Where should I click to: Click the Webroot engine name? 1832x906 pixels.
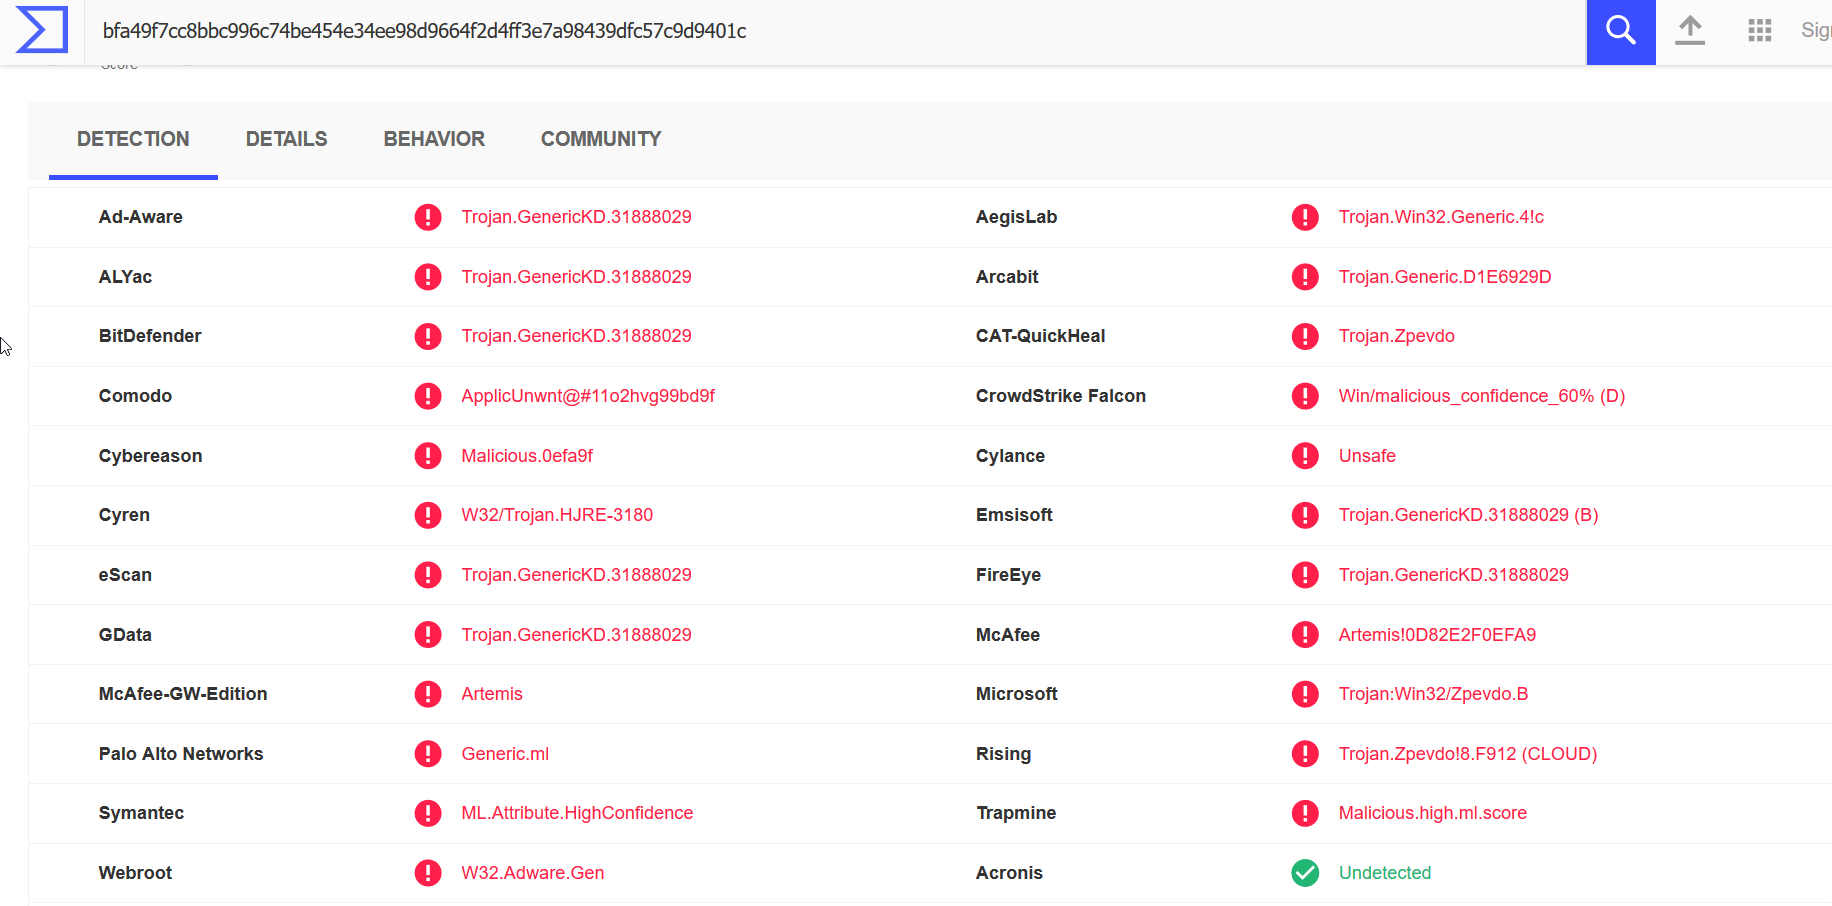click(x=135, y=873)
